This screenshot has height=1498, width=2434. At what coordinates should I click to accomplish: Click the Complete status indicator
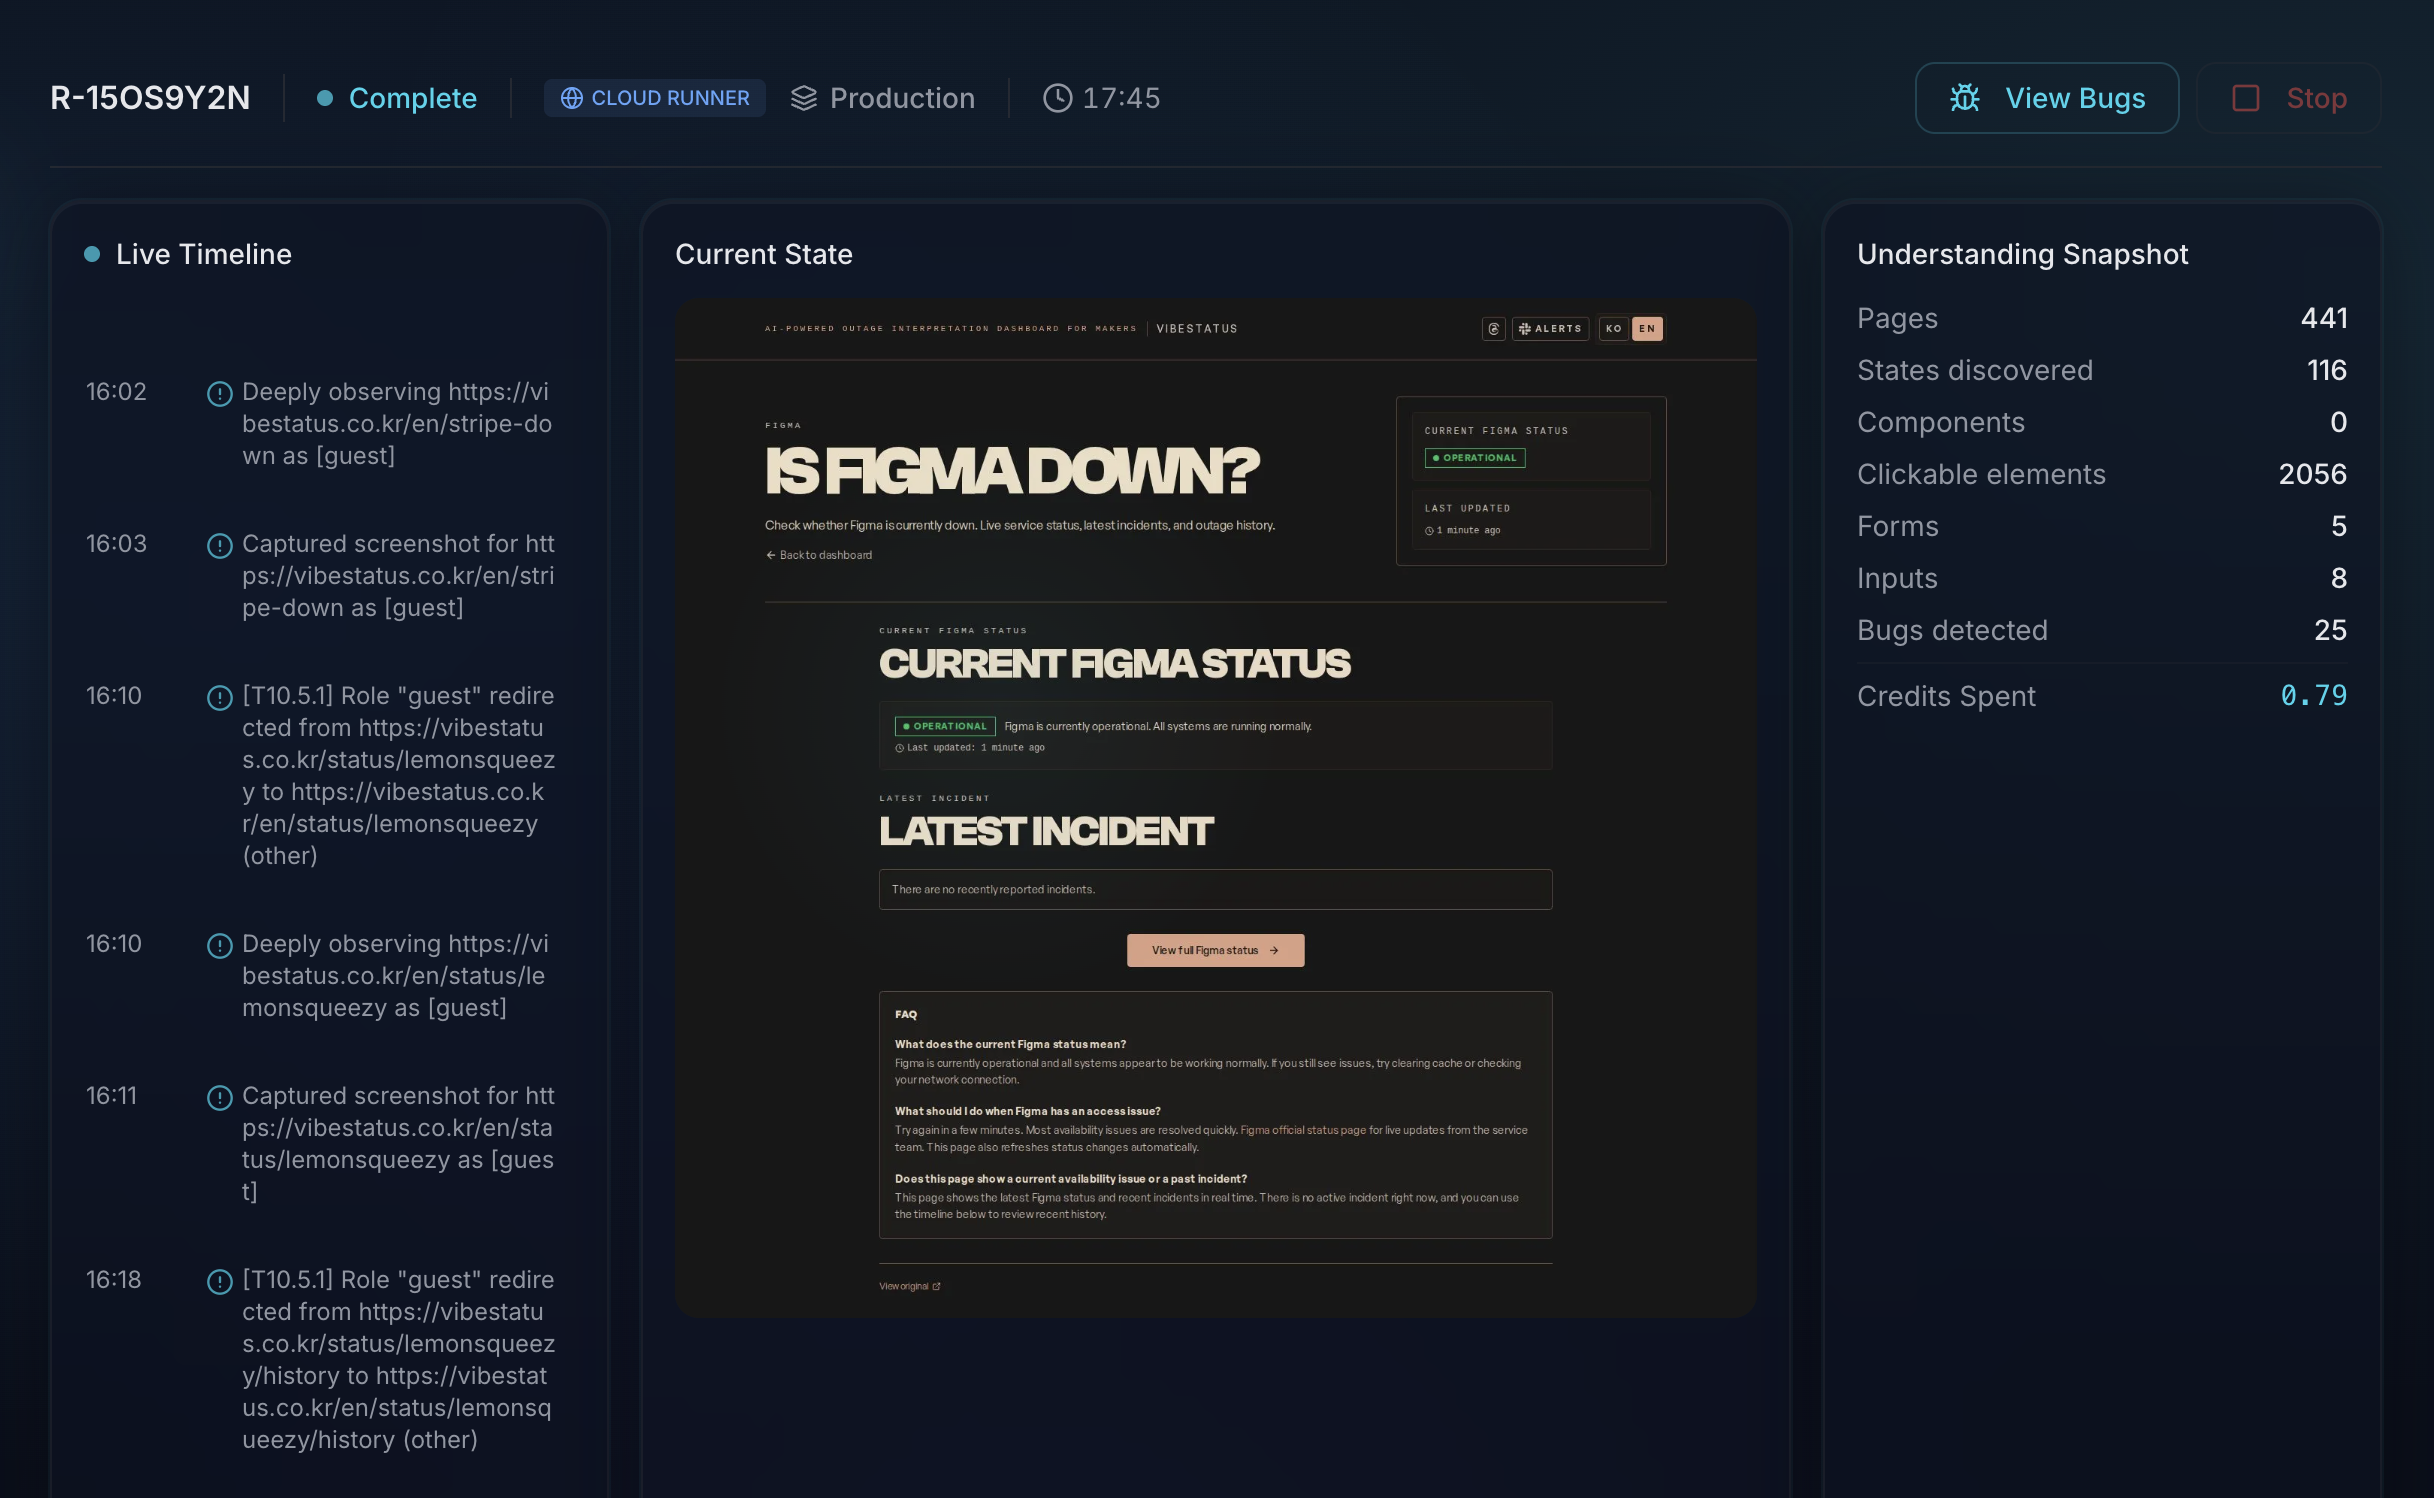coord(397,98)
